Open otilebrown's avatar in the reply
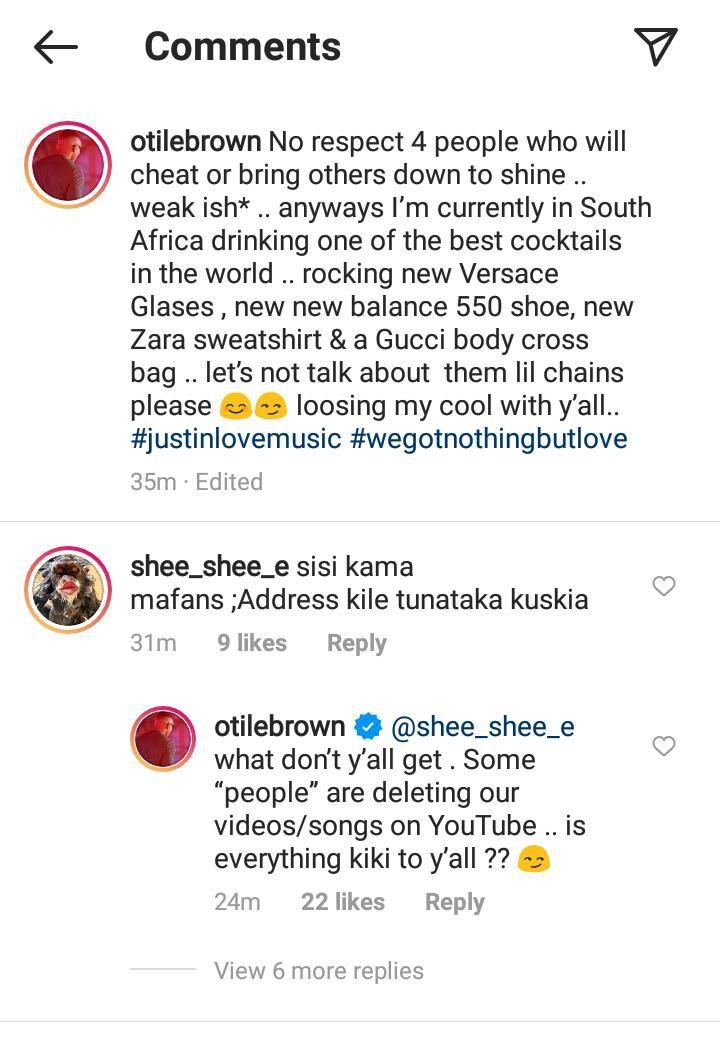Viewport: 720px width, 1041px height. (162, 740)
